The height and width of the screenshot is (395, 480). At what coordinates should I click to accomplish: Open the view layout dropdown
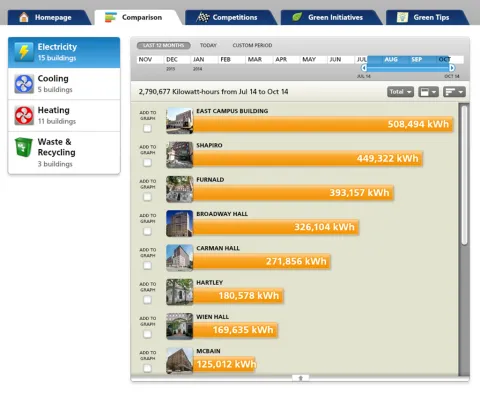click(428, 92)
